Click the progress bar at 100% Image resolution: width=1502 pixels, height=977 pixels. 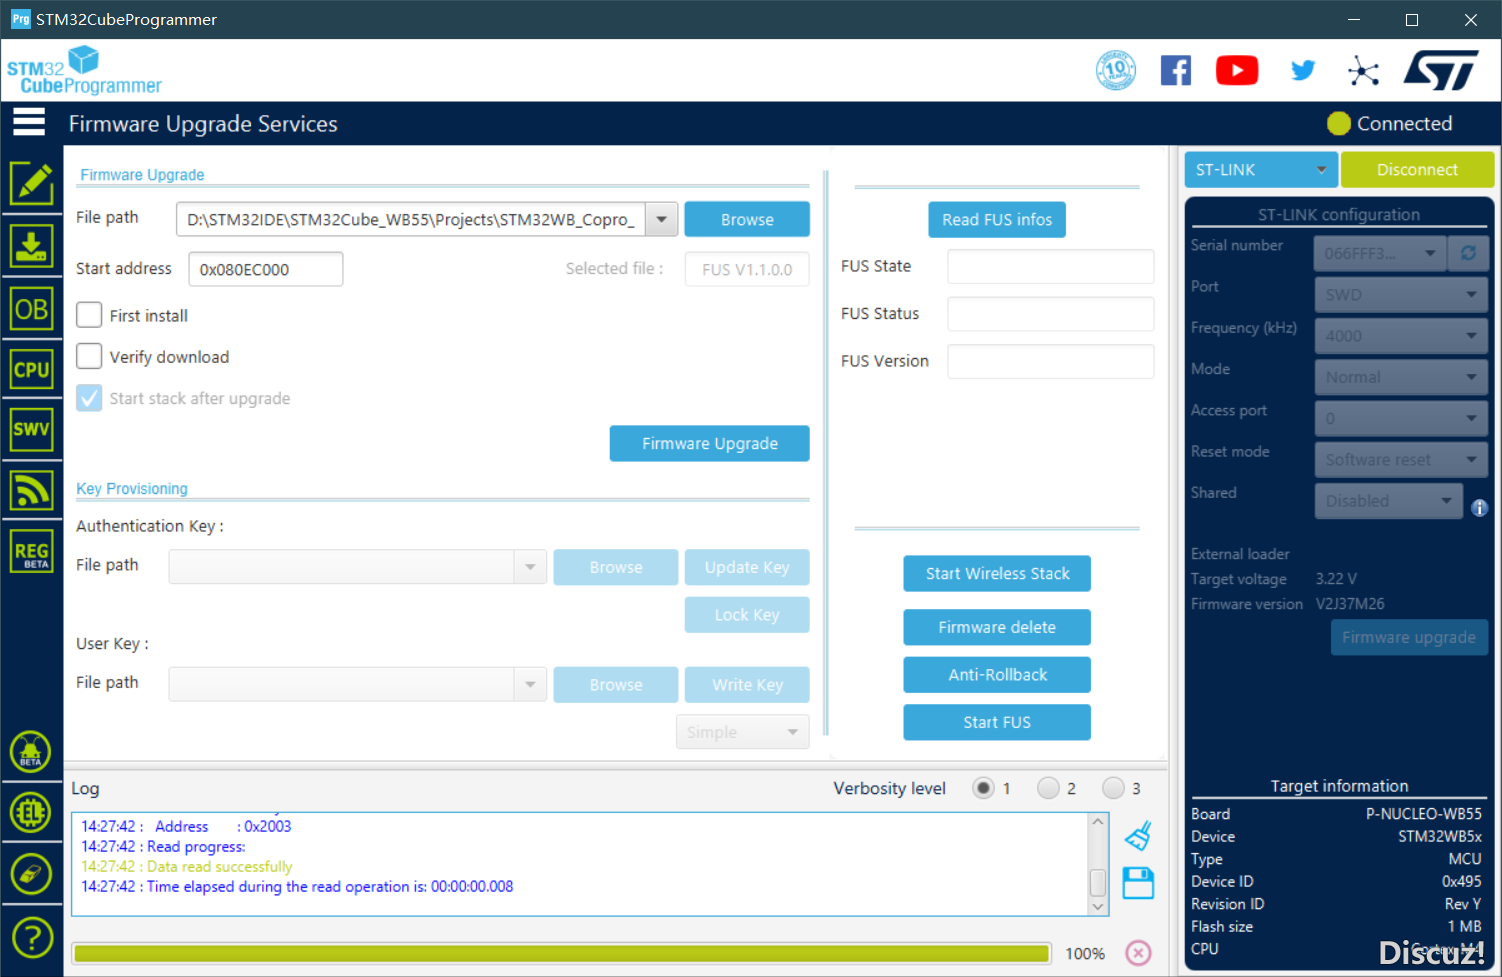pyautogui.click(x=562, y=953)
